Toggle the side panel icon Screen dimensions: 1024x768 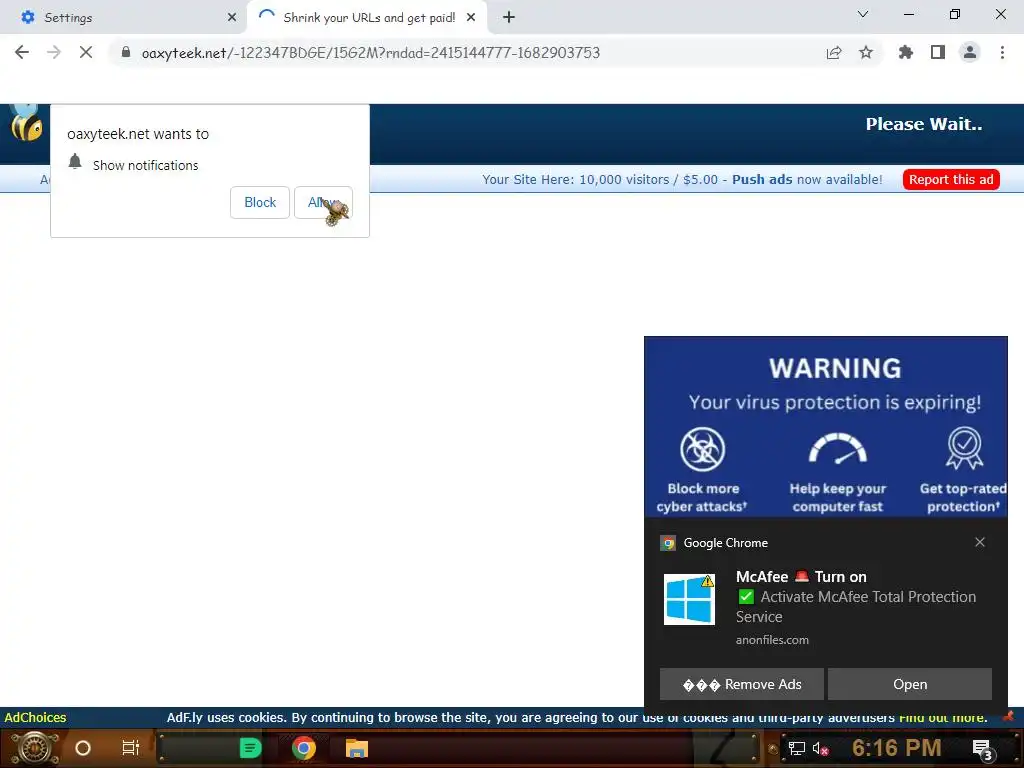[x=938, y=52]
